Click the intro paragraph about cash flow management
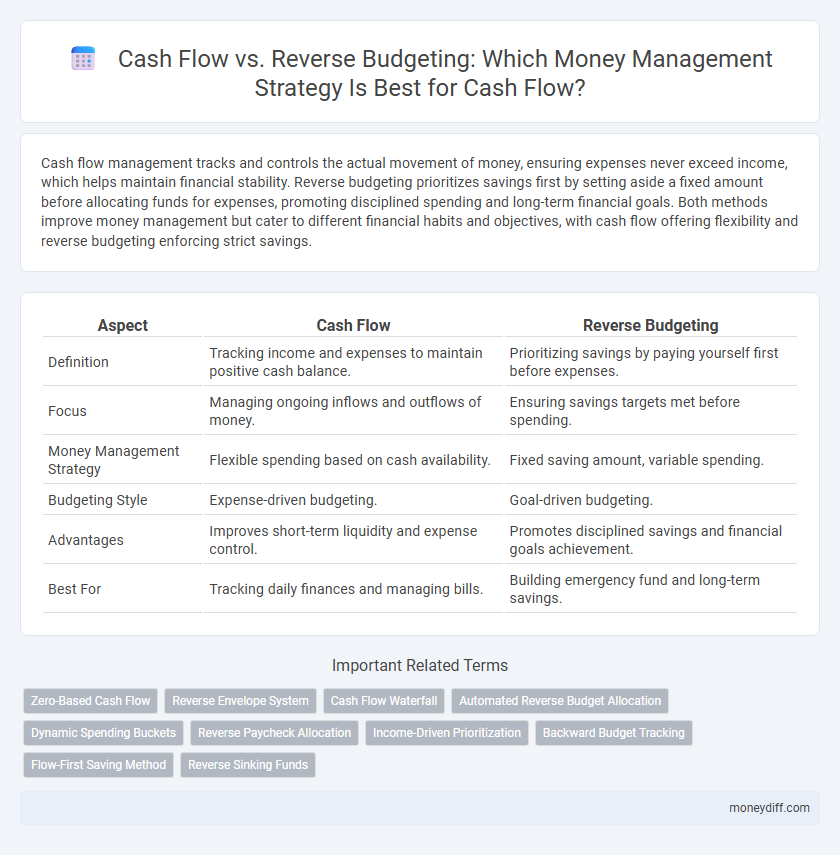The height and width of the screenshot is (855, 840). (x=419, y=202)
